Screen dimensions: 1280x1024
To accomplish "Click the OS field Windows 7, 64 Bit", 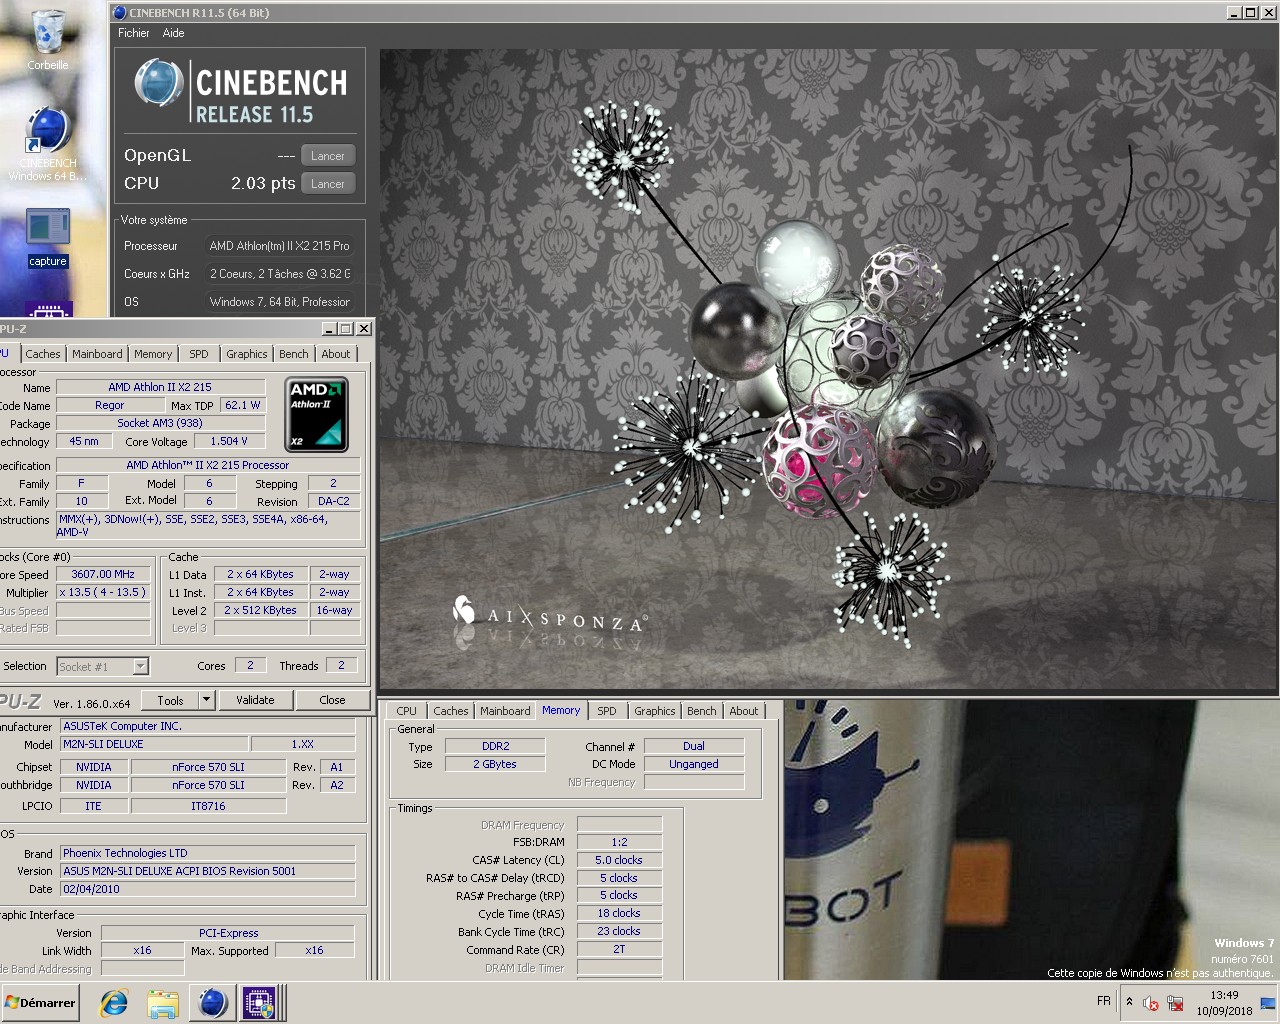I will [280, 302].
